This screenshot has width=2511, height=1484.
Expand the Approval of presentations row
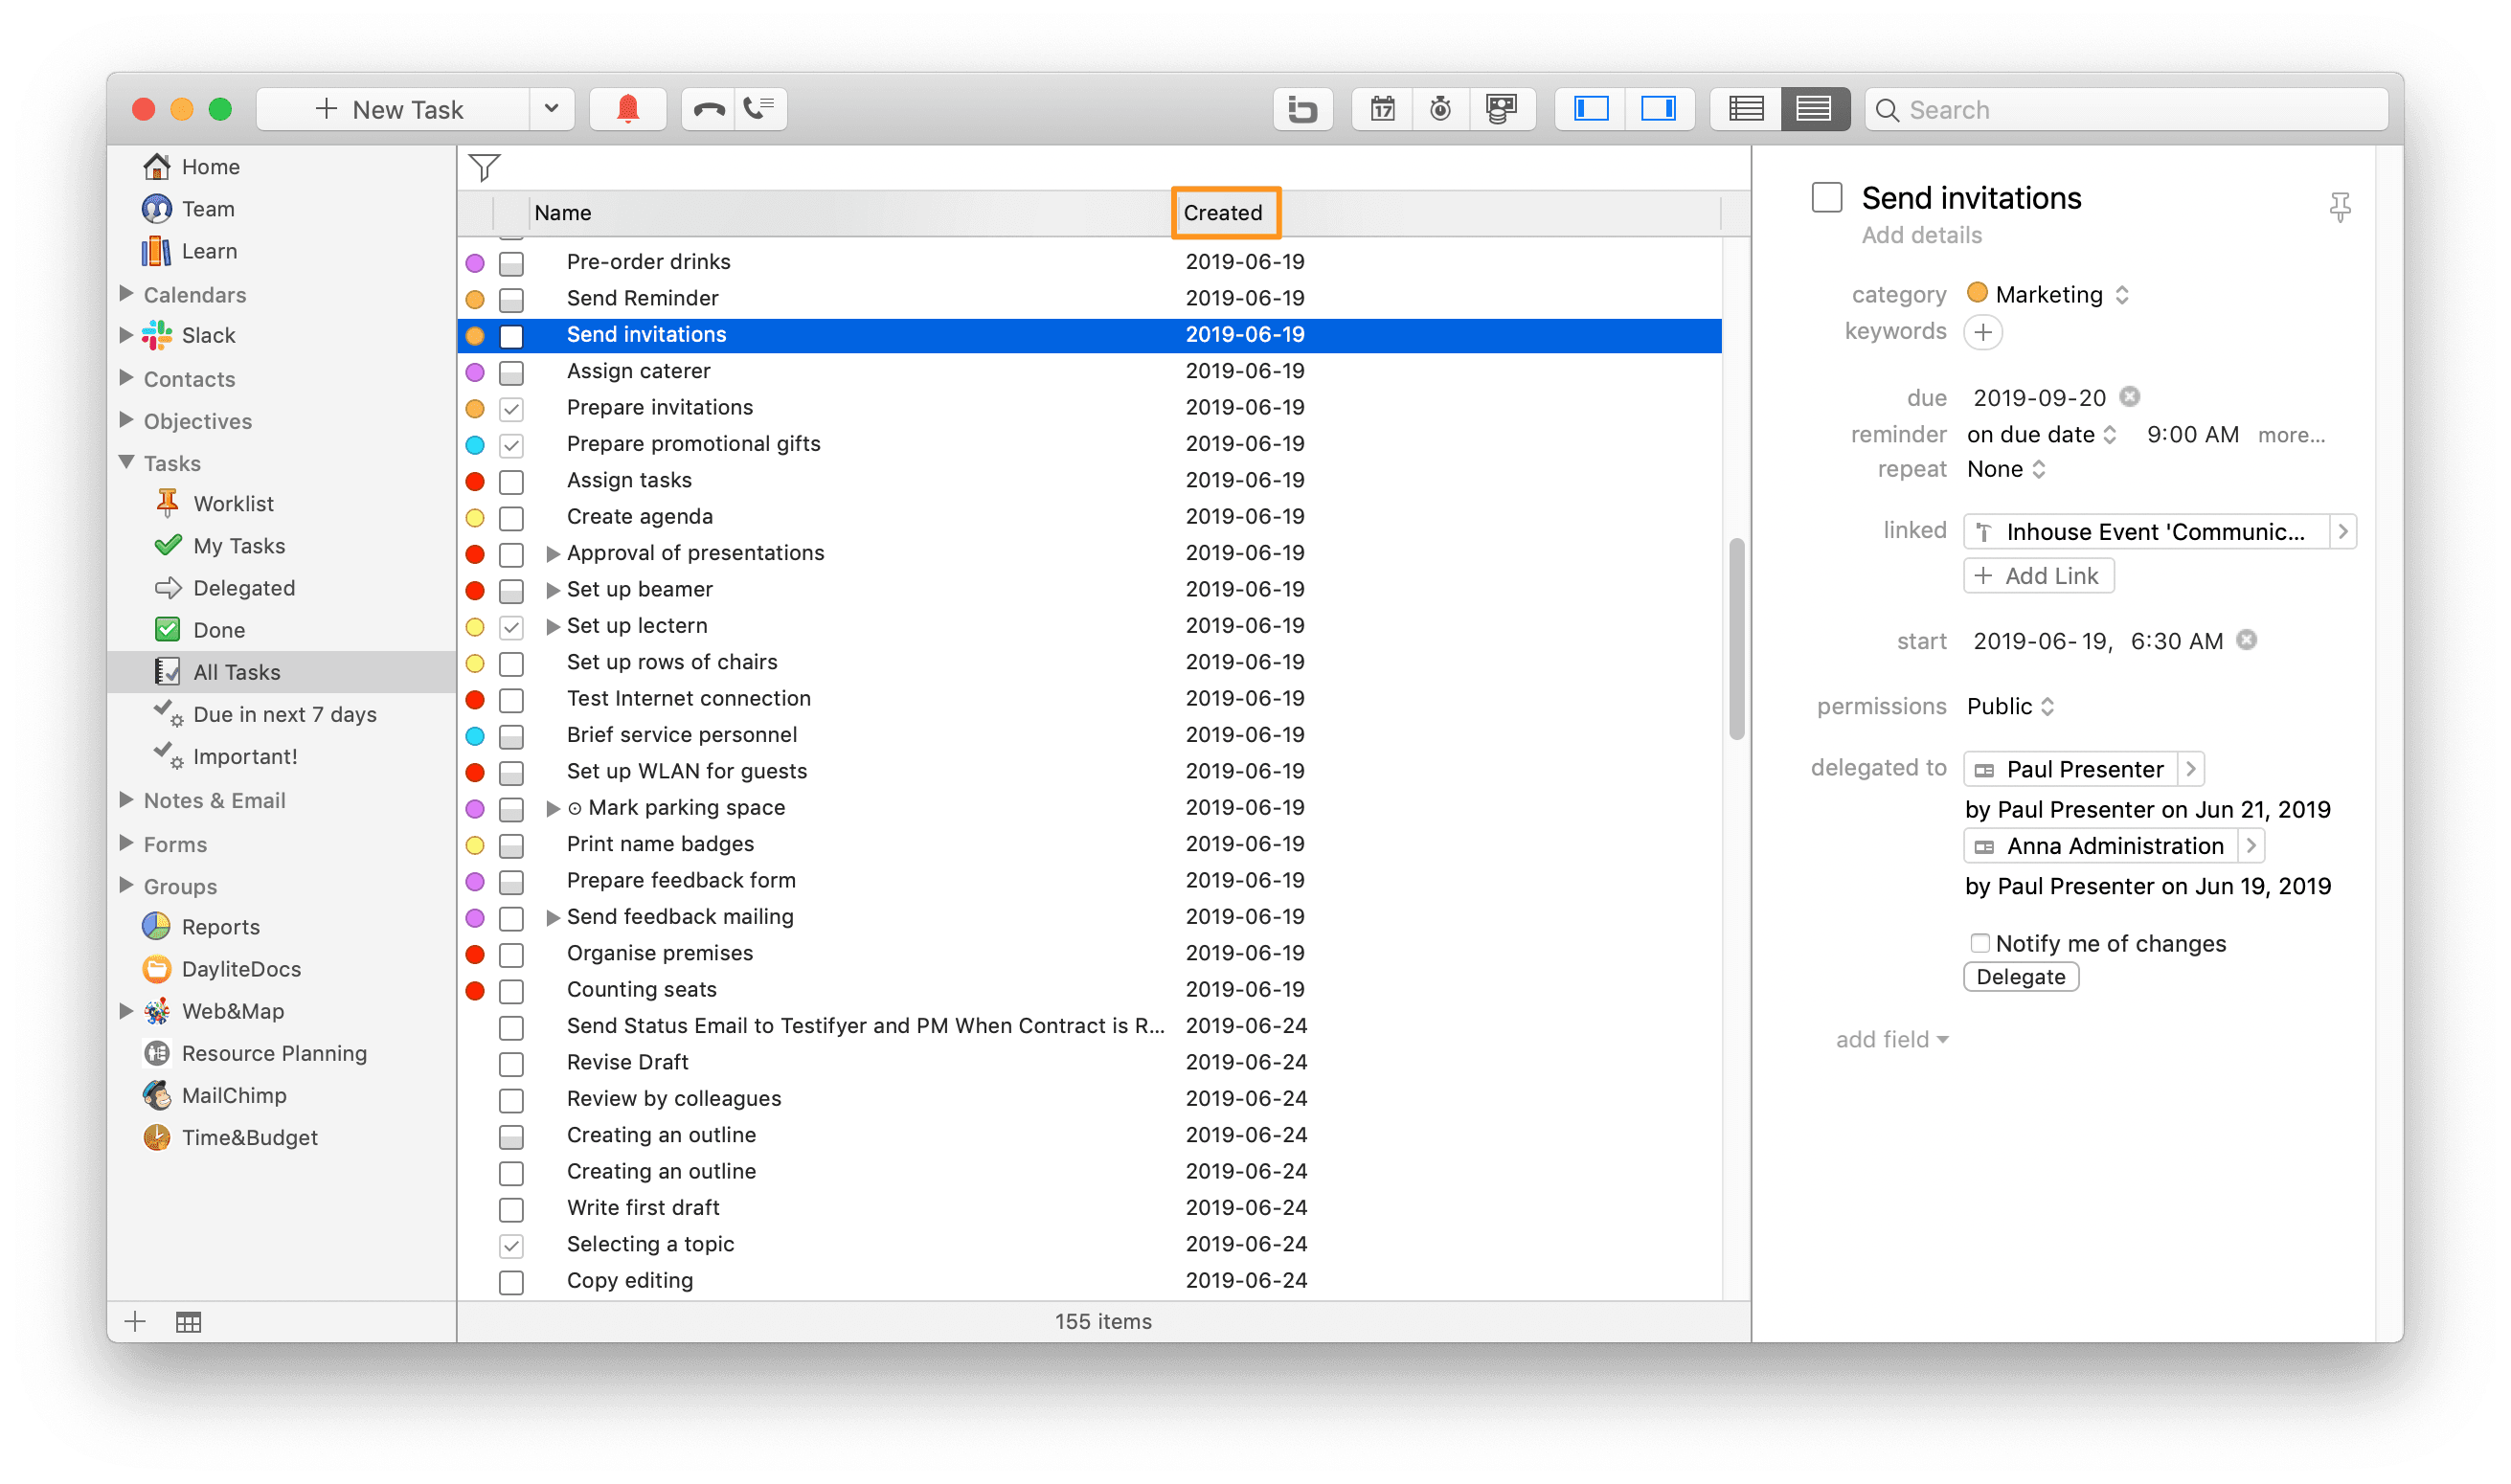coord(552,553)
